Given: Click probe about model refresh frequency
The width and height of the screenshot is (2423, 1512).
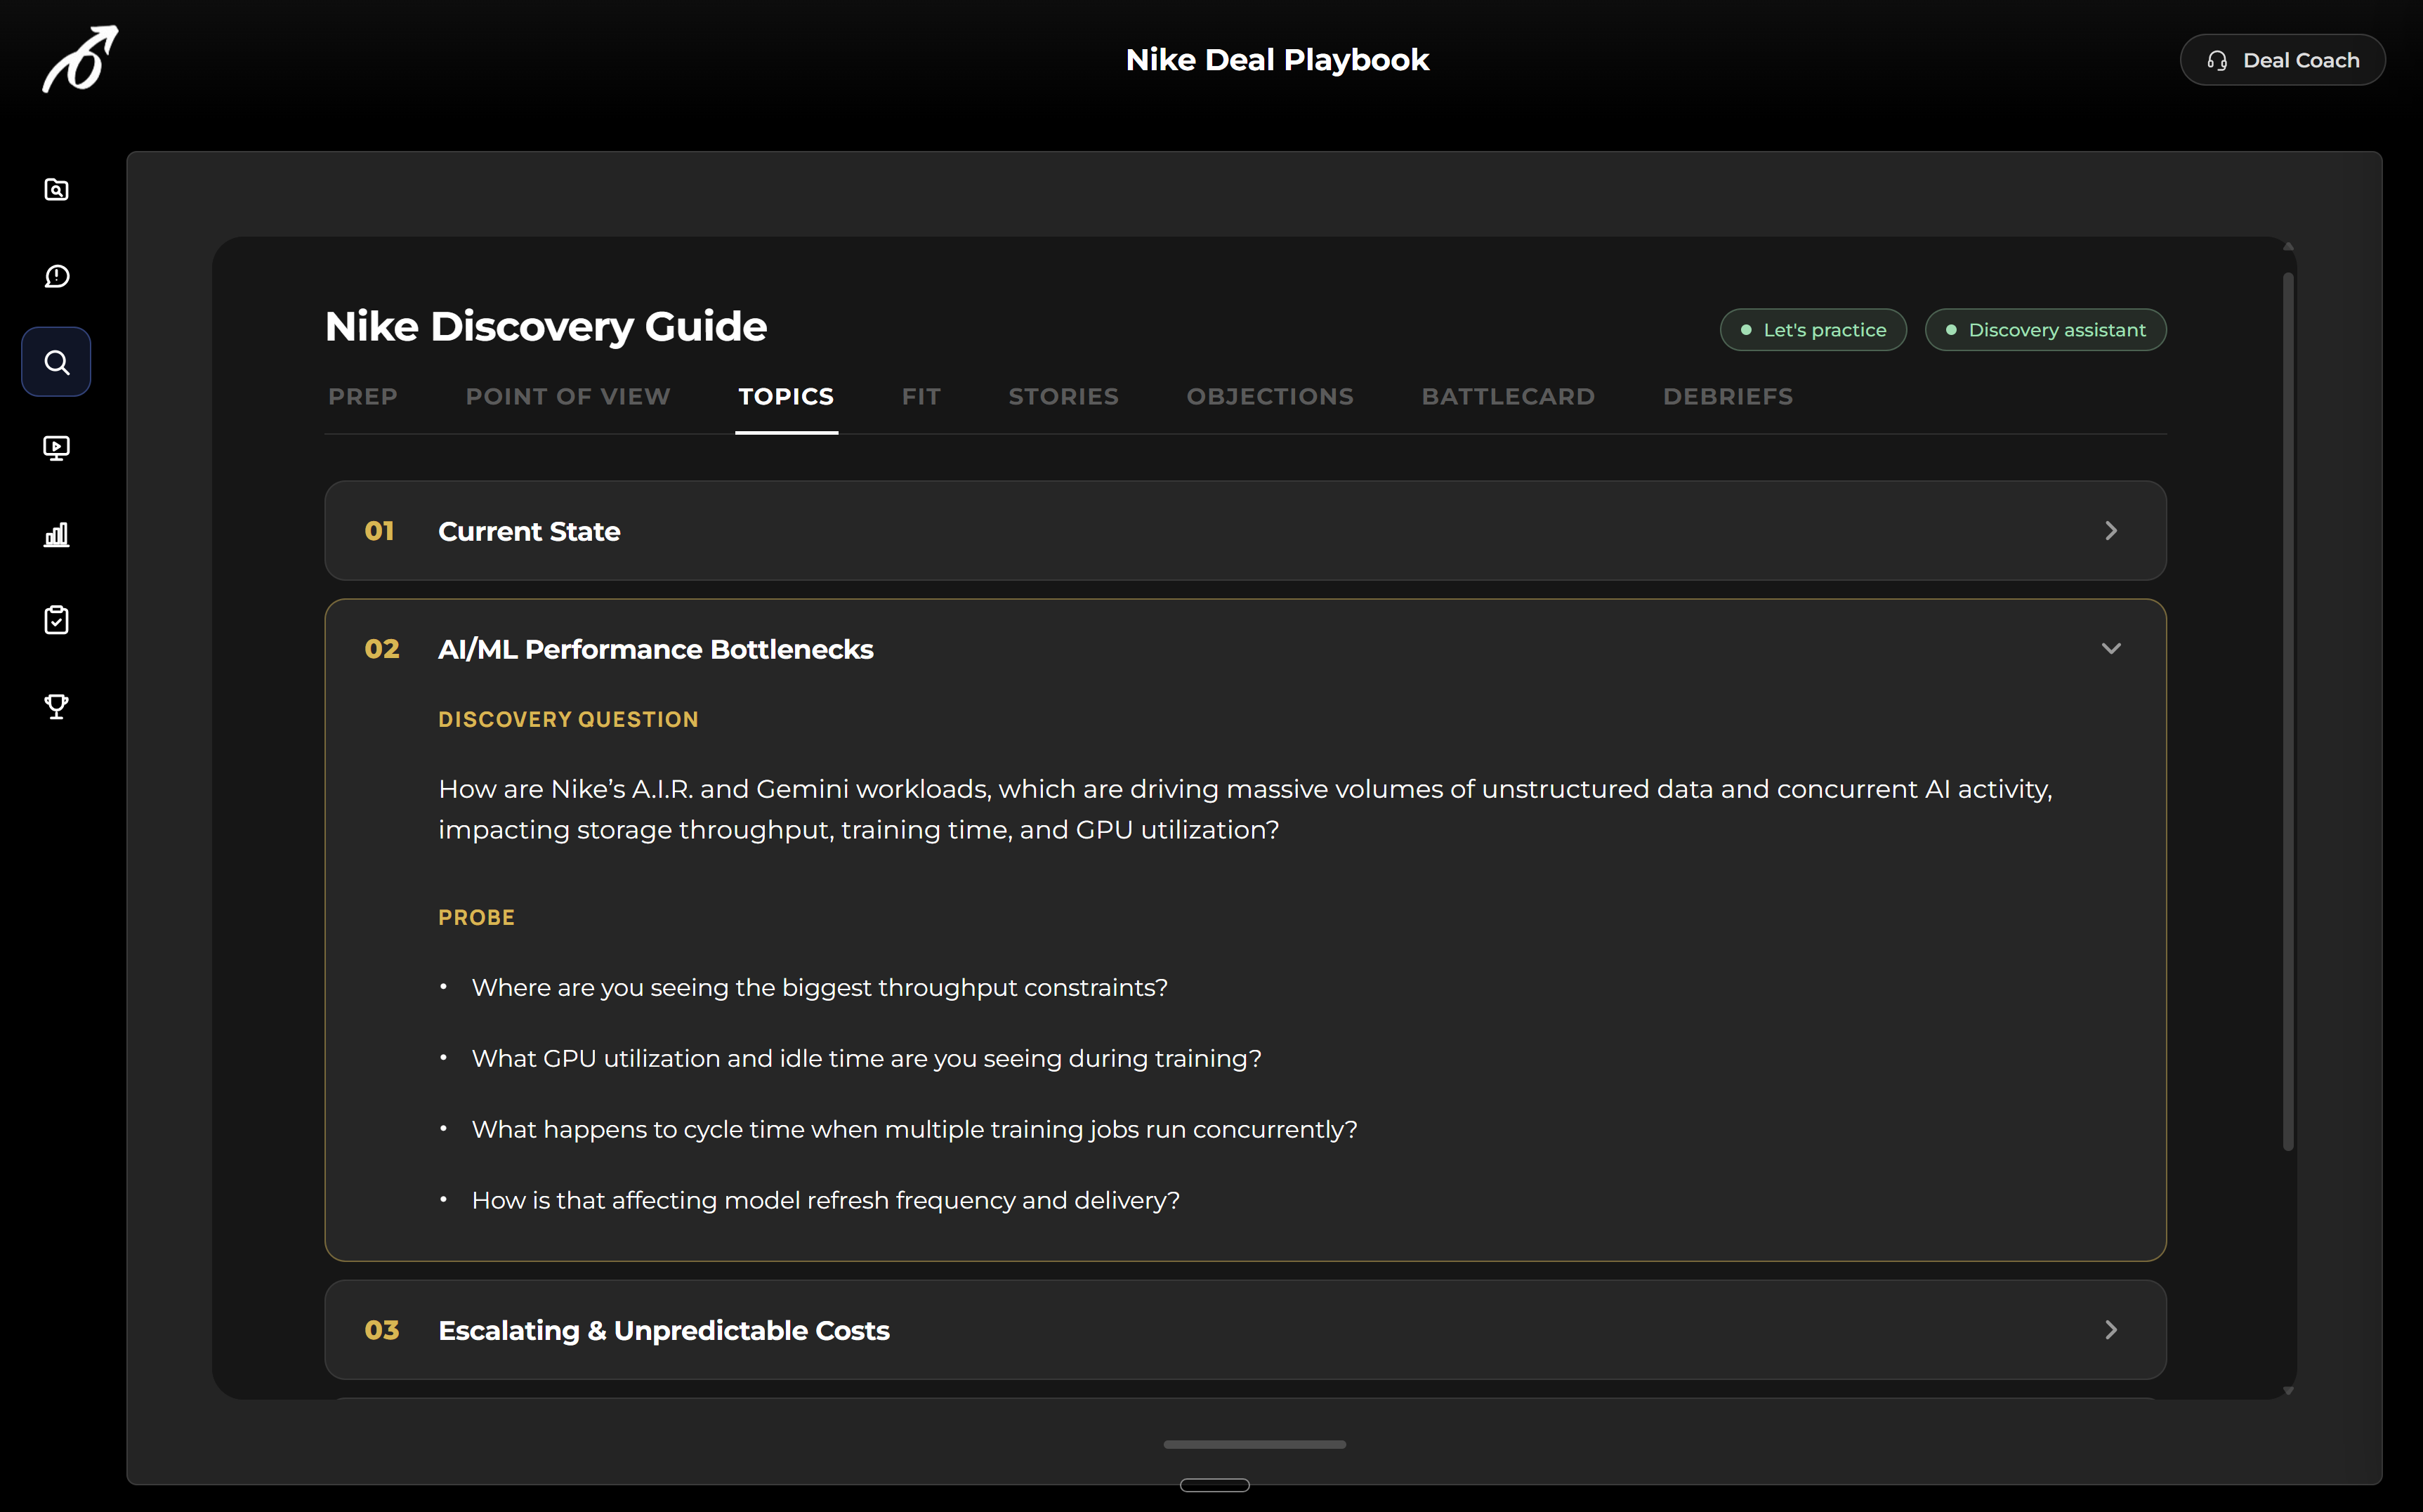Looking at the screenshot, I should [825, 1200].
